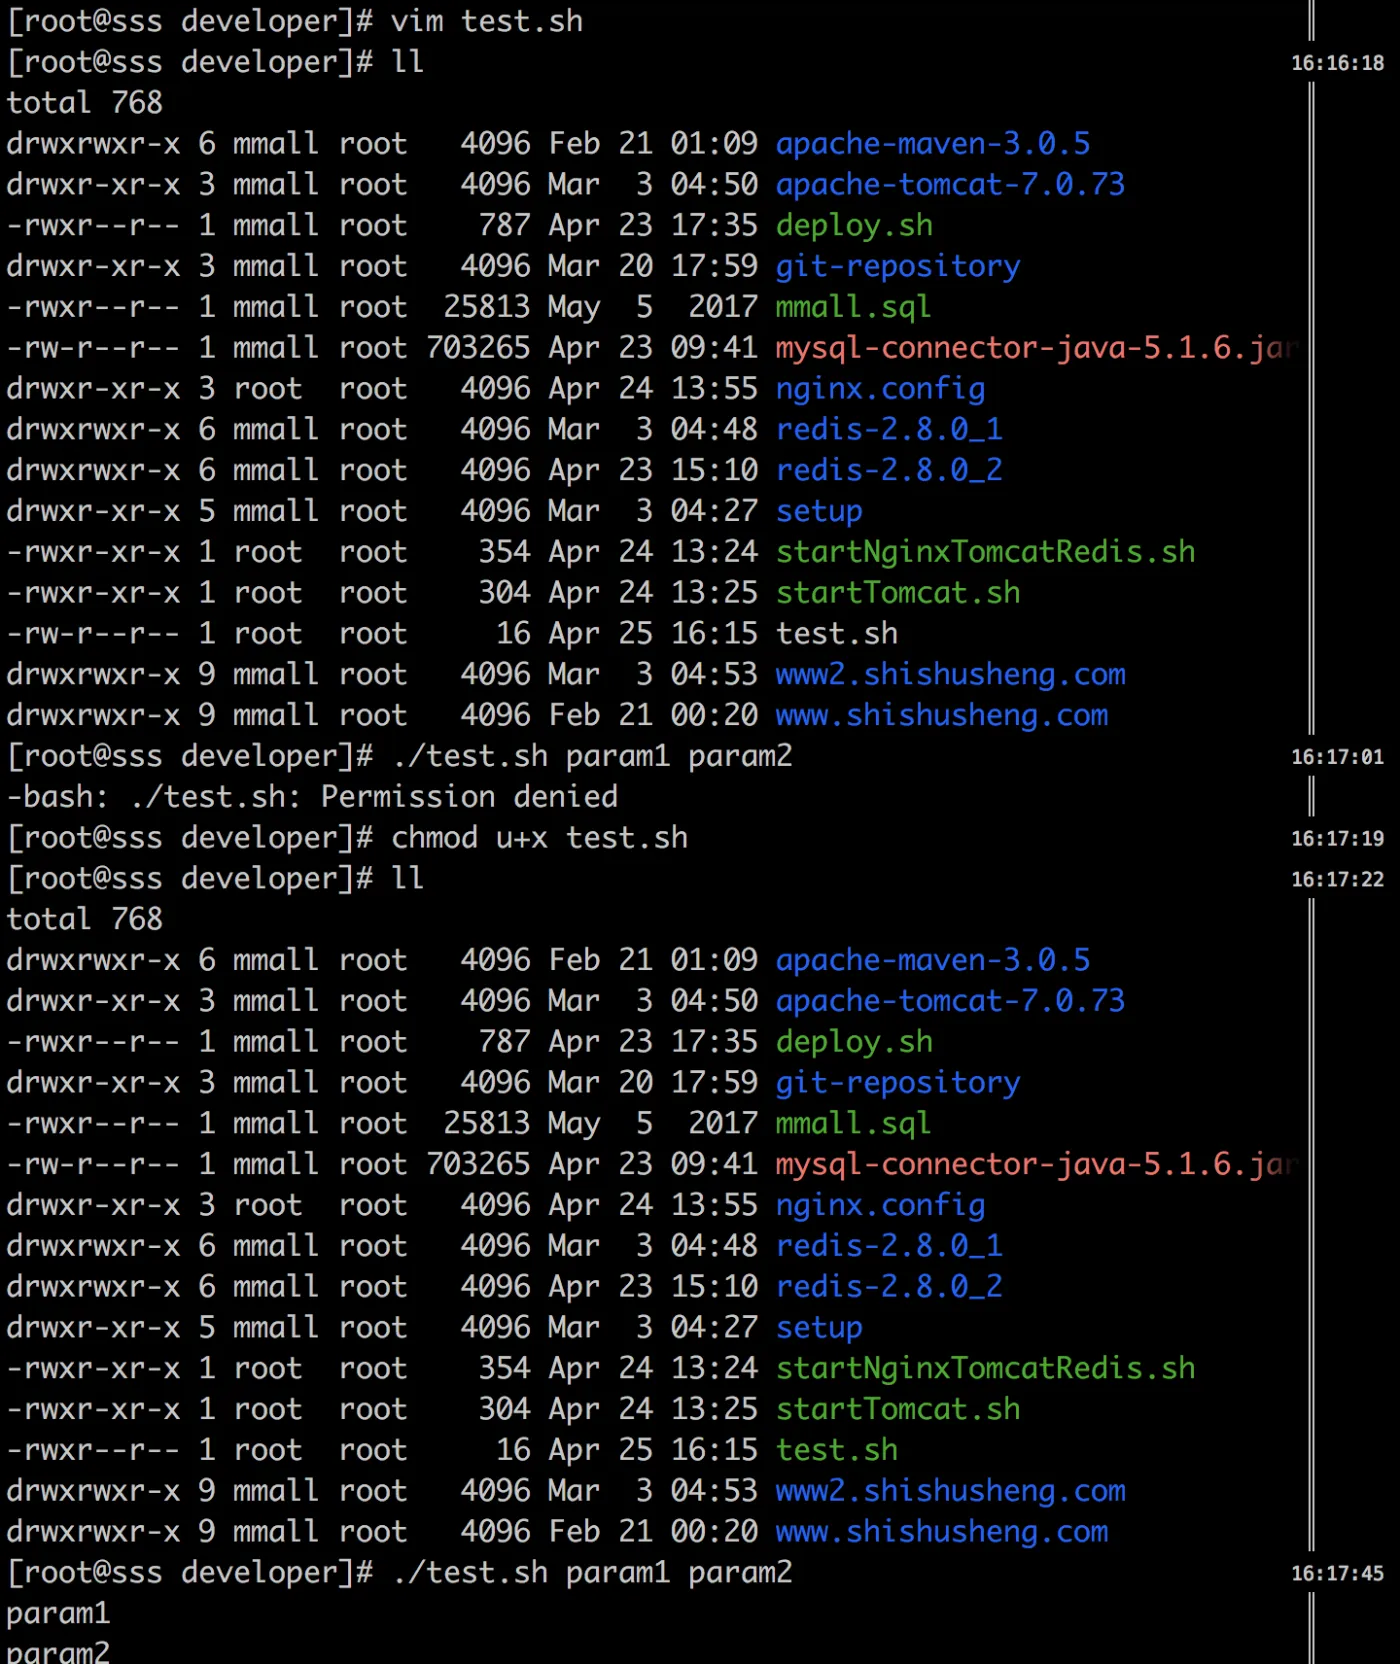
Task: Select deploy.sh in the first listing
Action: pyautogui.click(x=854, y=226)
